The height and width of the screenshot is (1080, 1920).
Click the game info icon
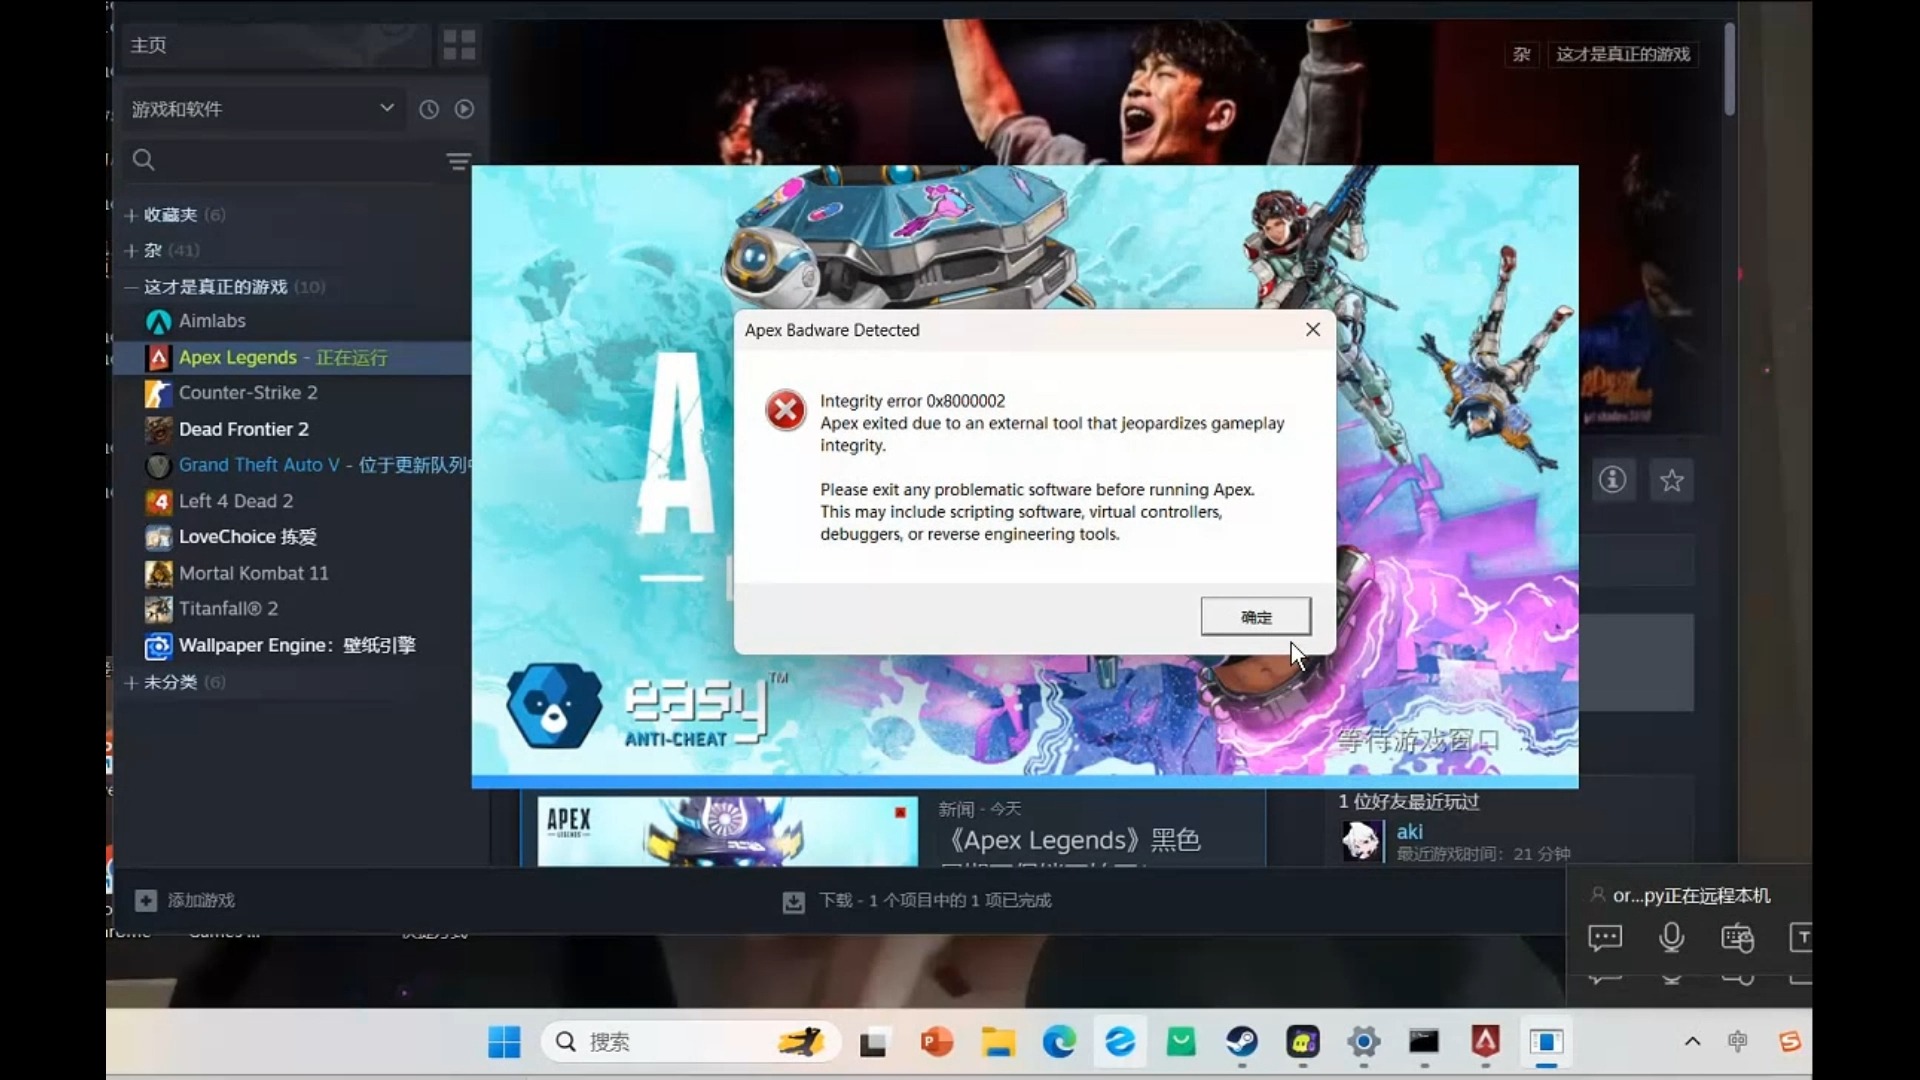(x=1612, y=480)
